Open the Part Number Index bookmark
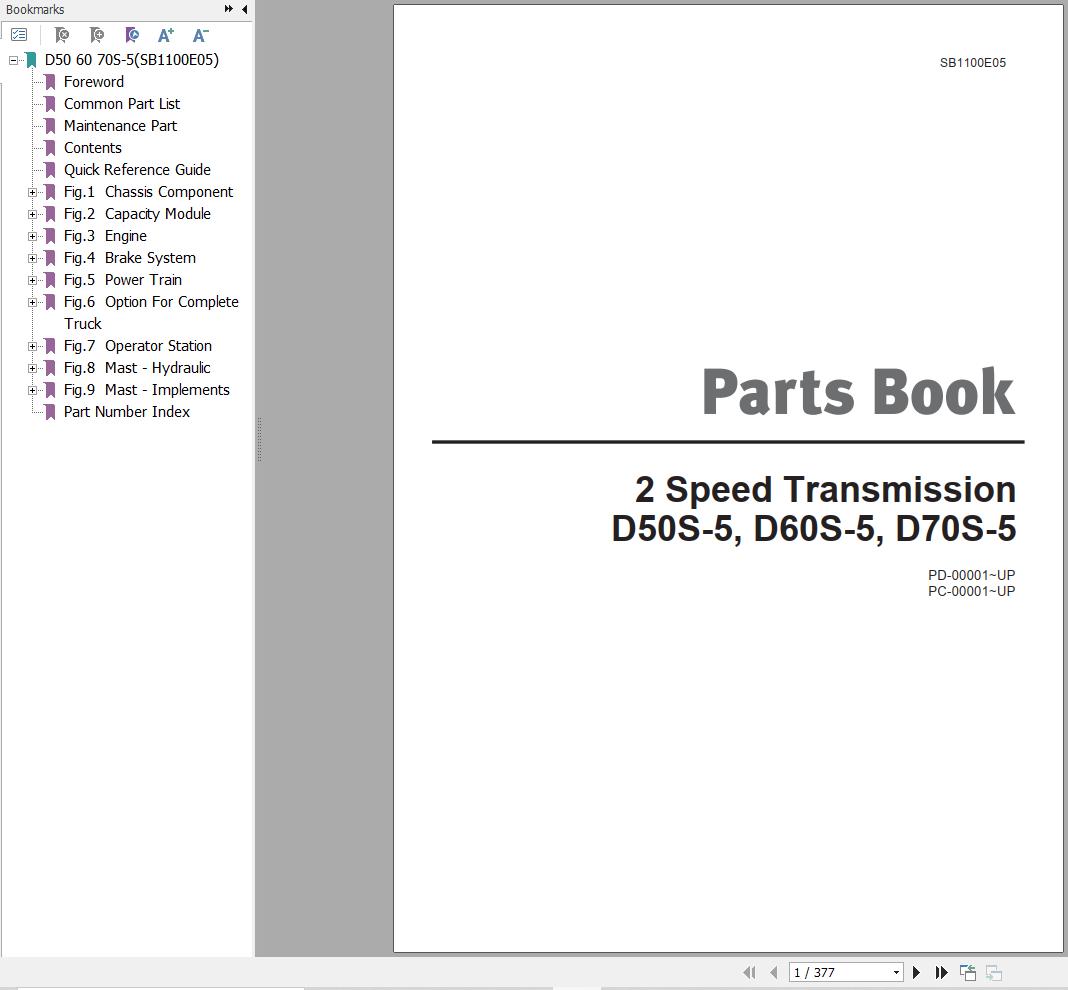Viewport: 1068px width, 990px height. point(127,412)
